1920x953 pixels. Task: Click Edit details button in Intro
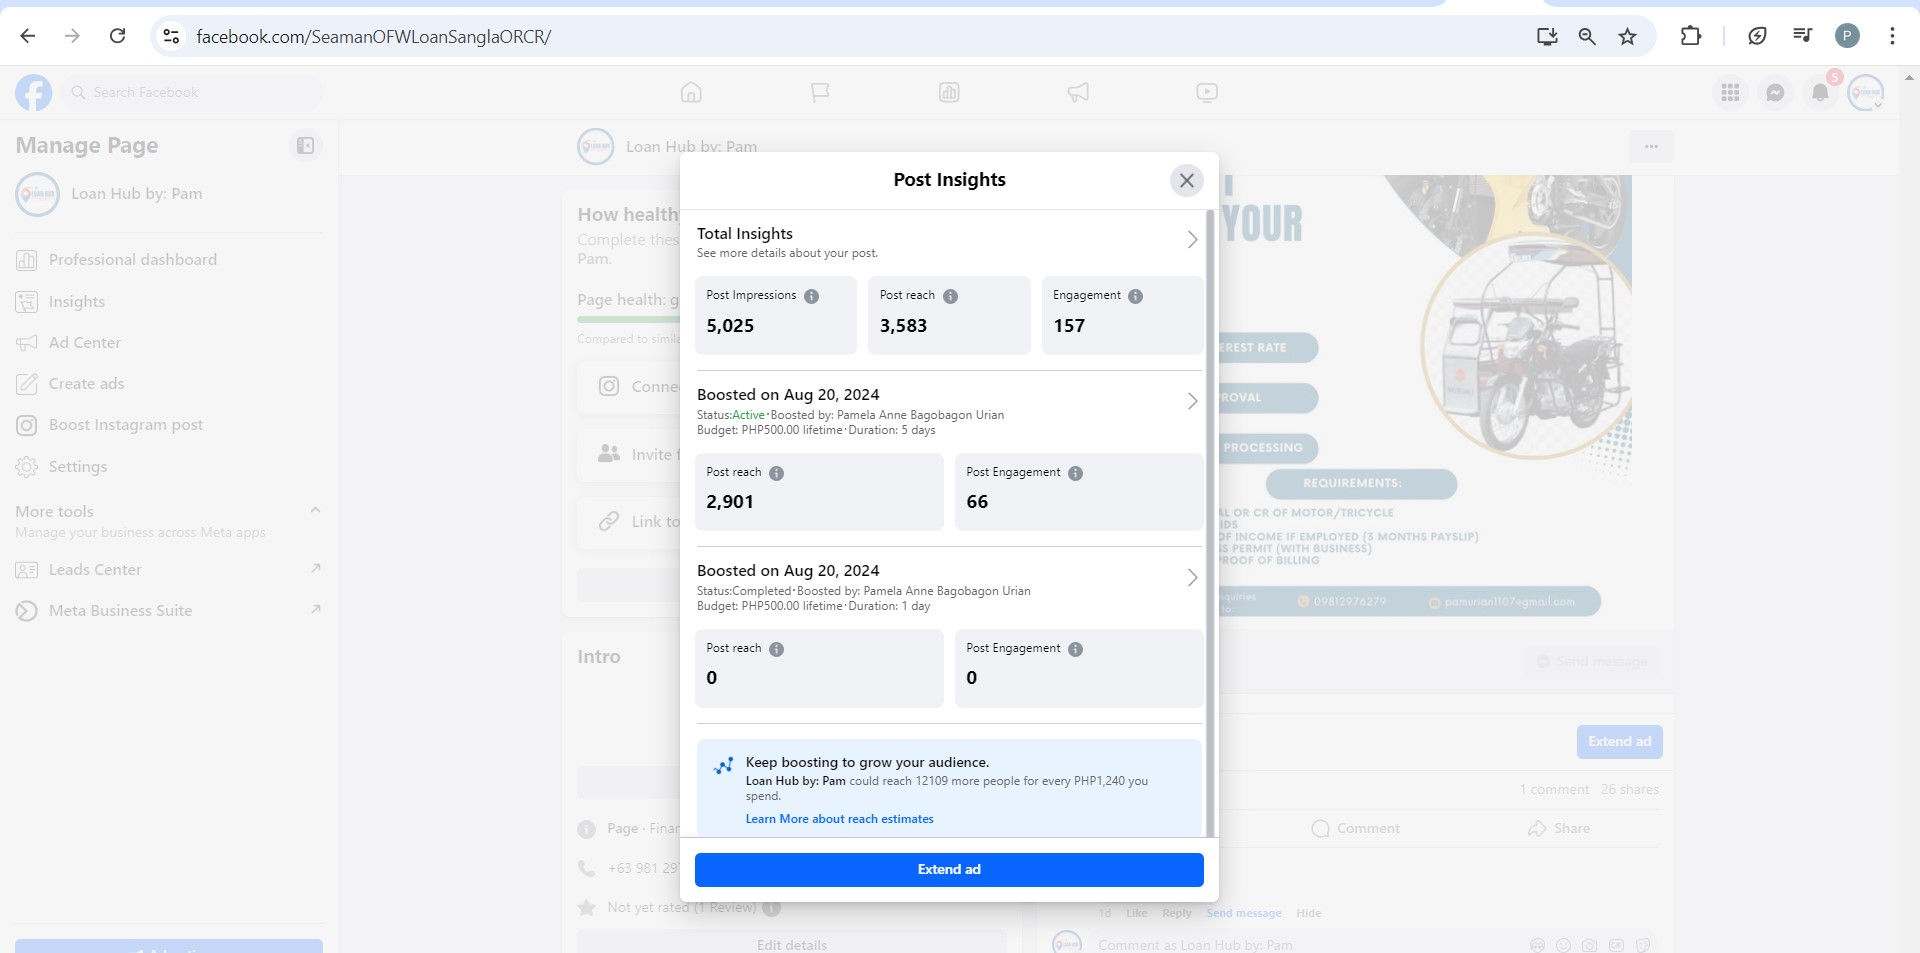792,945
